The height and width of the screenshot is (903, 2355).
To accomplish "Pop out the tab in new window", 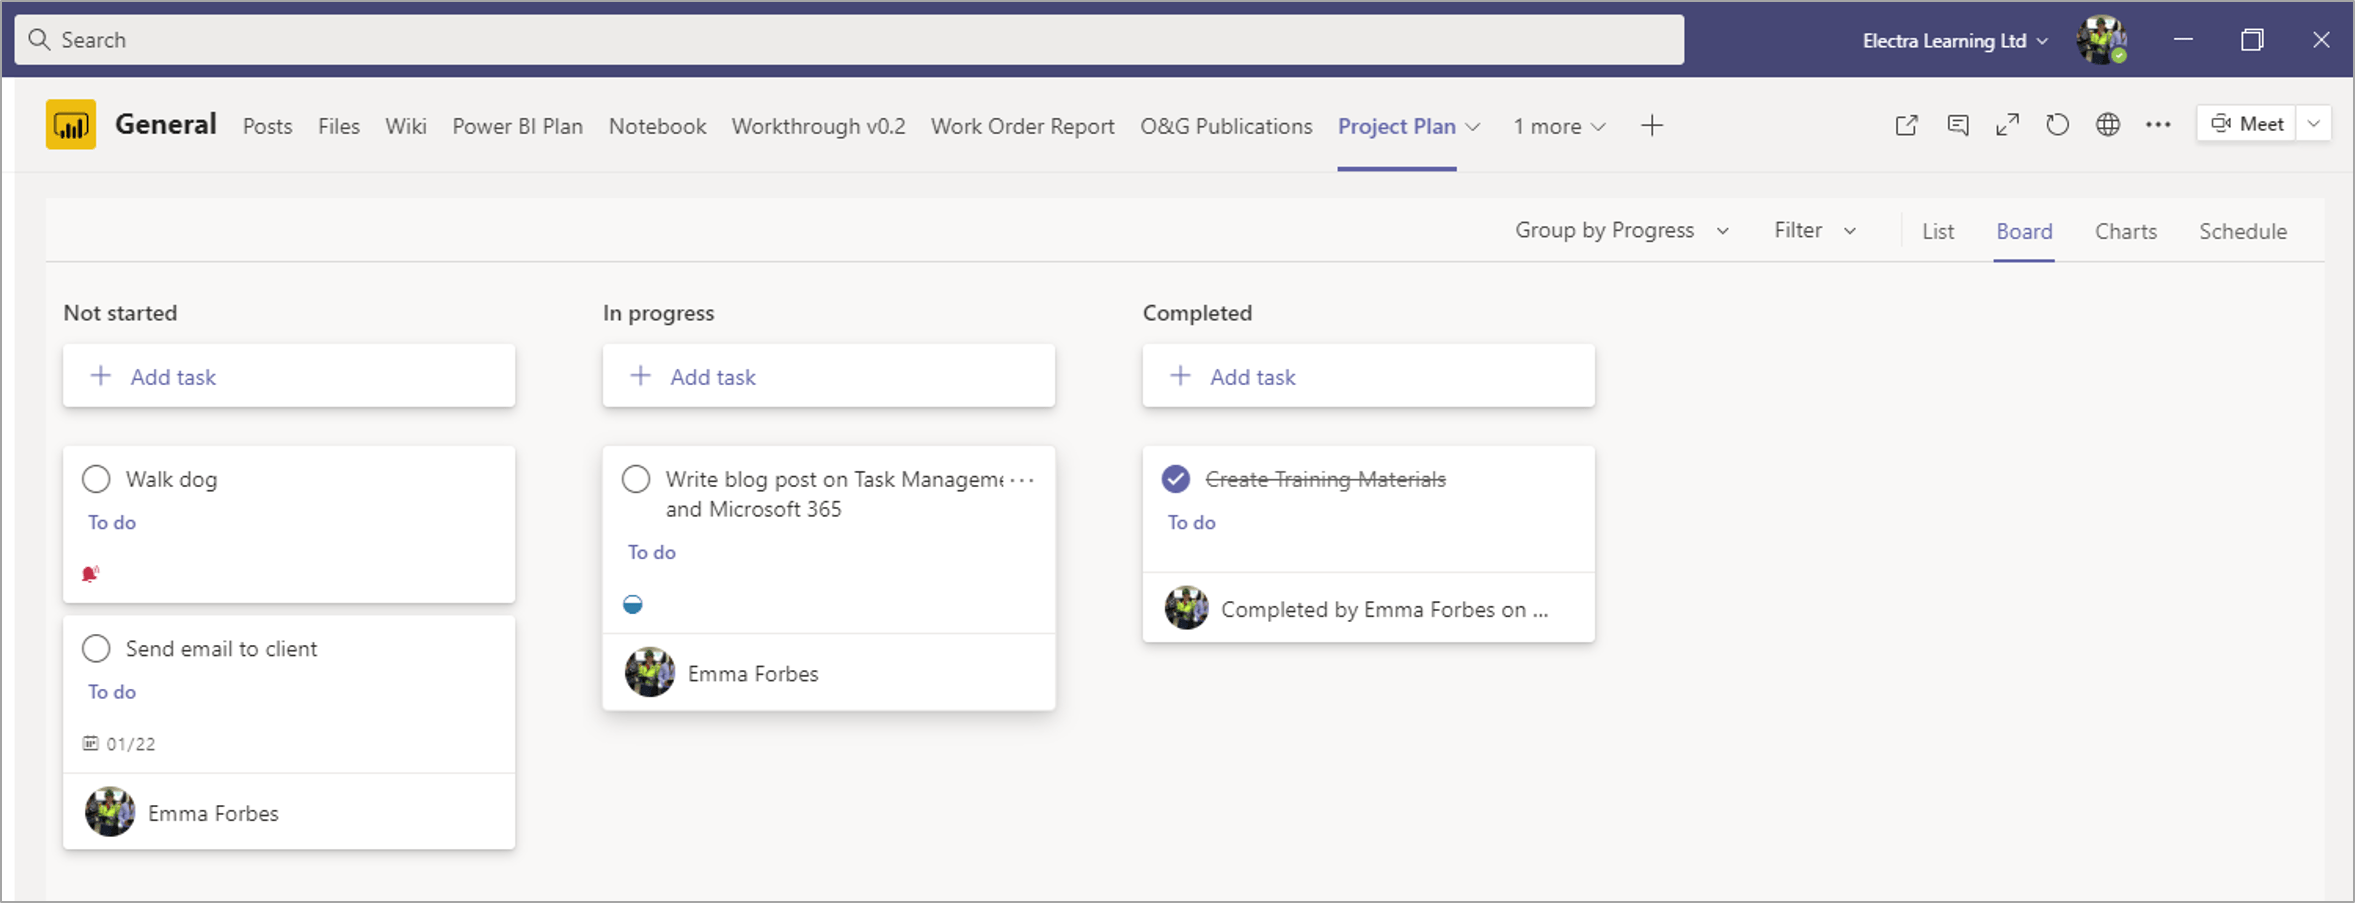I will (x=1906, y=125).
